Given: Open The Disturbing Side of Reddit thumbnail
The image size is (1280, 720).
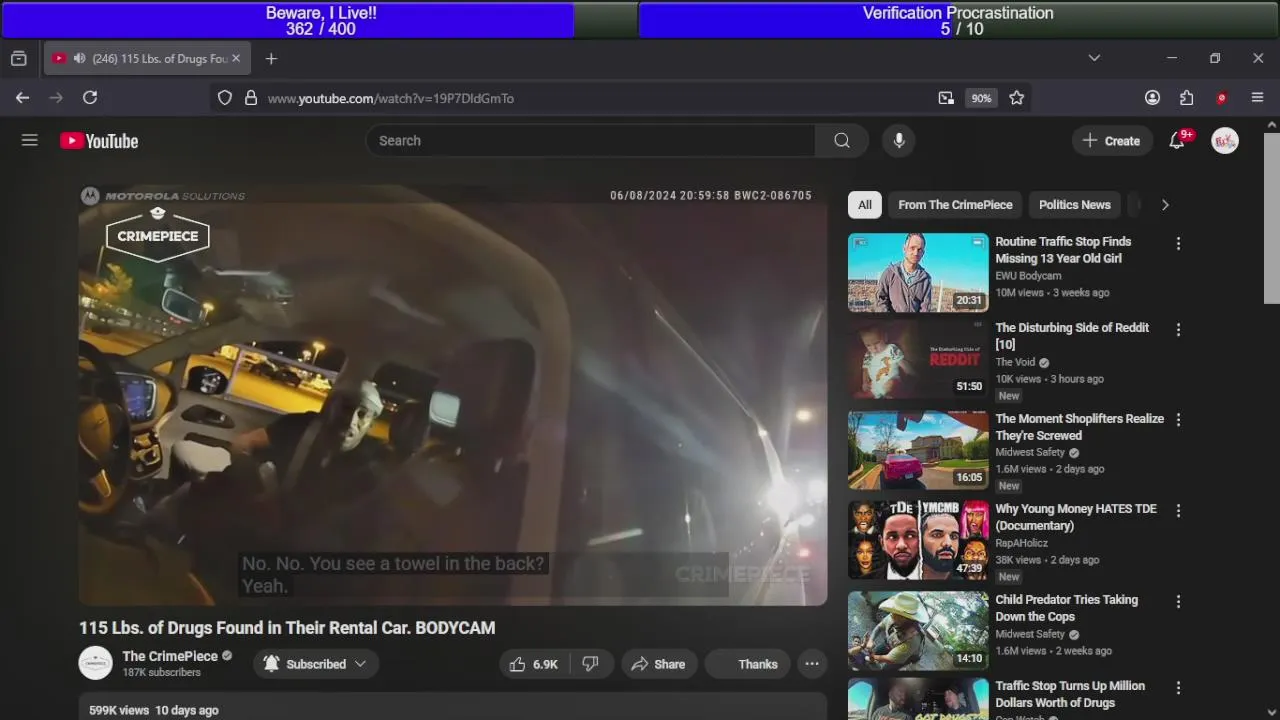Looking at the screenshot, I should click(x=918, y=359).
